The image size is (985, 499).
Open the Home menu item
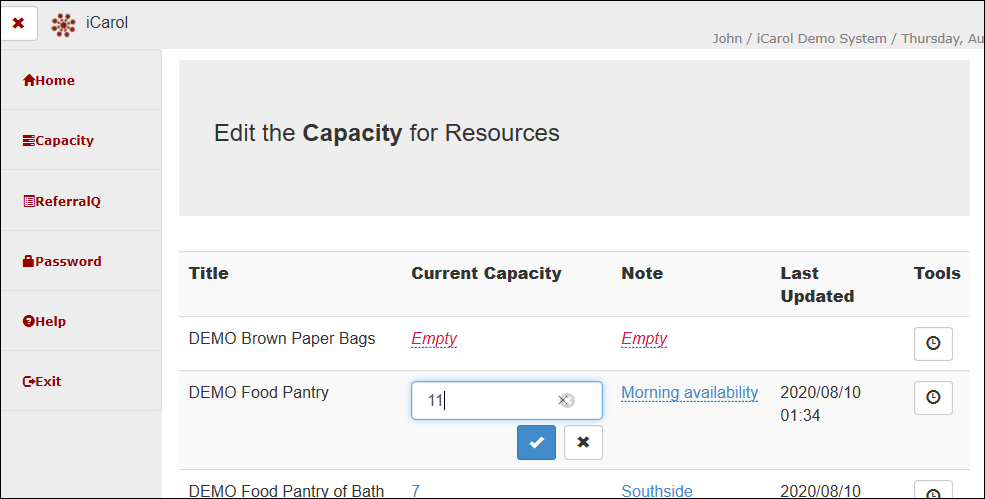click(x=49, y=81)
